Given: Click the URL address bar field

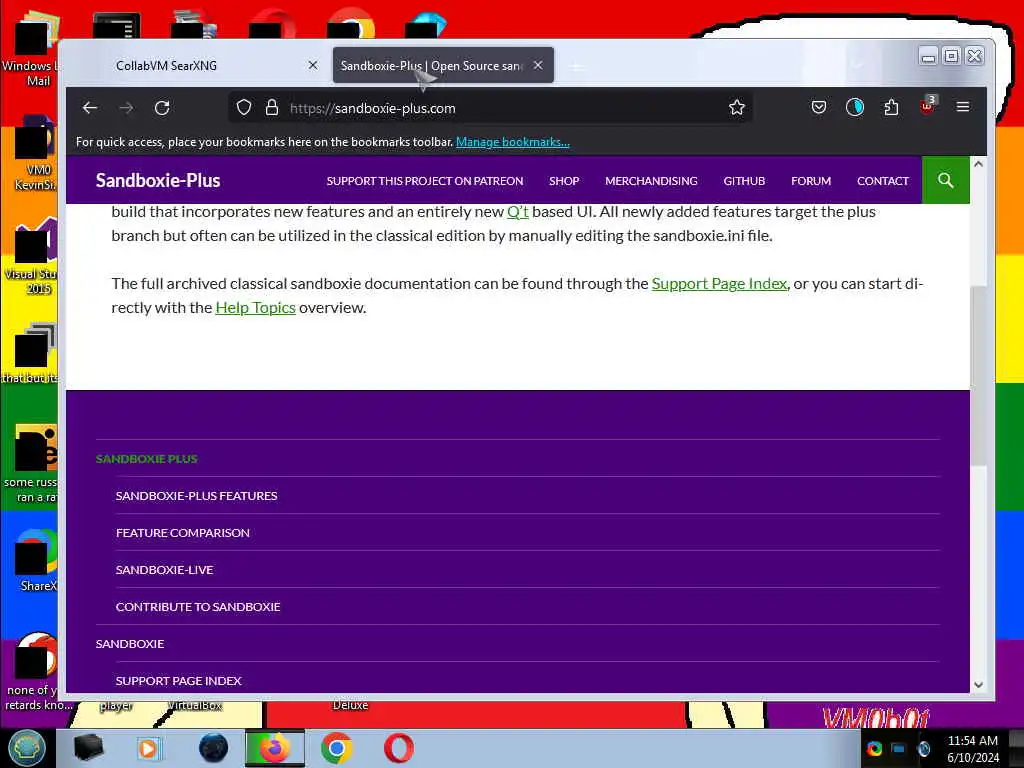Looking at the screenshot, I should pos(490,108).
